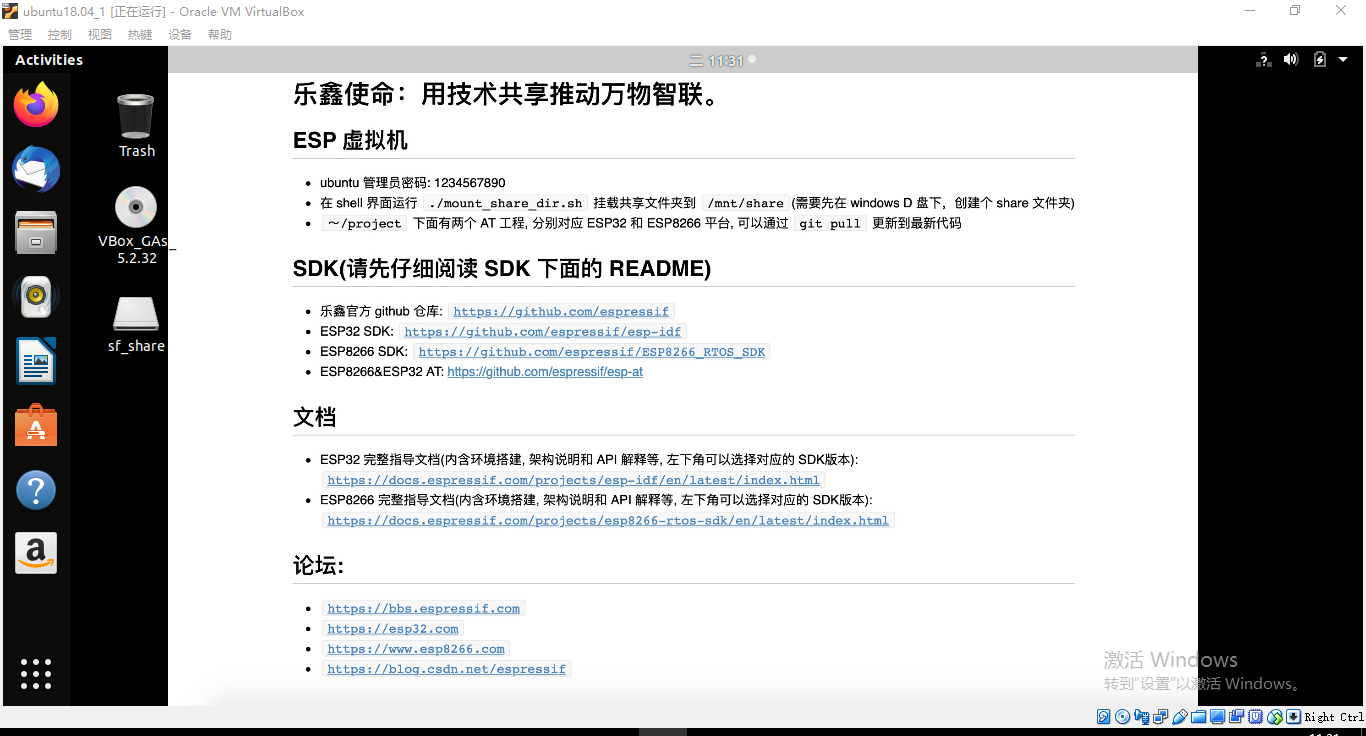The width and height of the screenshot is (1366, 736).
Task: Click the network adapters status icon
Action: click(x=1160, y=717)
